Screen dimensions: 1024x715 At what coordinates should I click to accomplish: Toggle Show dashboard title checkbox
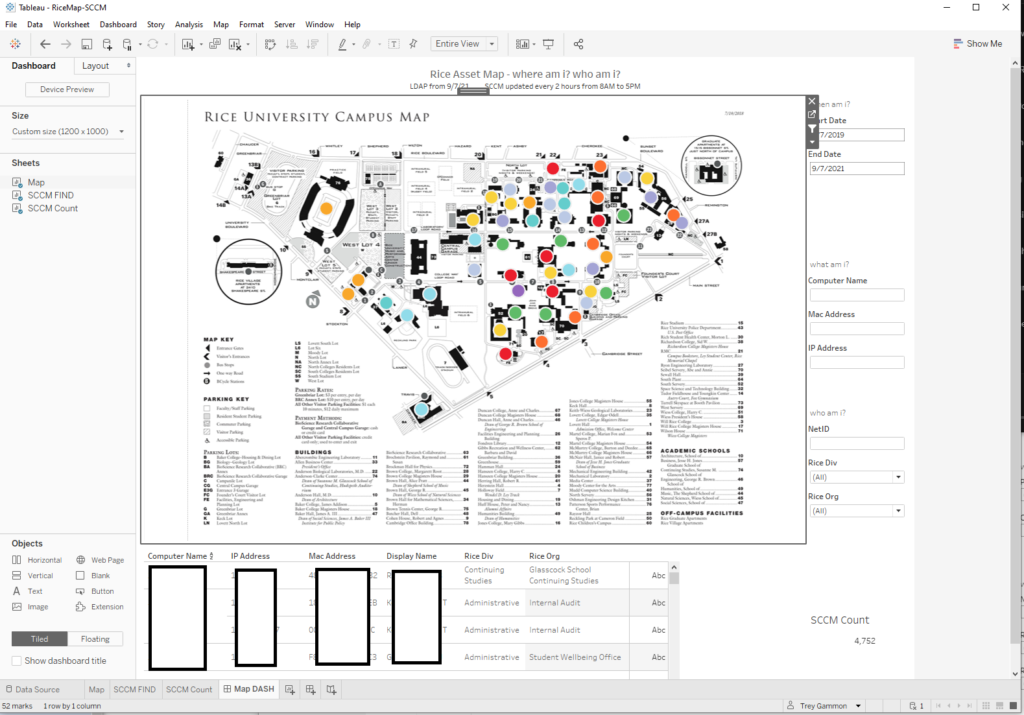[17, 661]
